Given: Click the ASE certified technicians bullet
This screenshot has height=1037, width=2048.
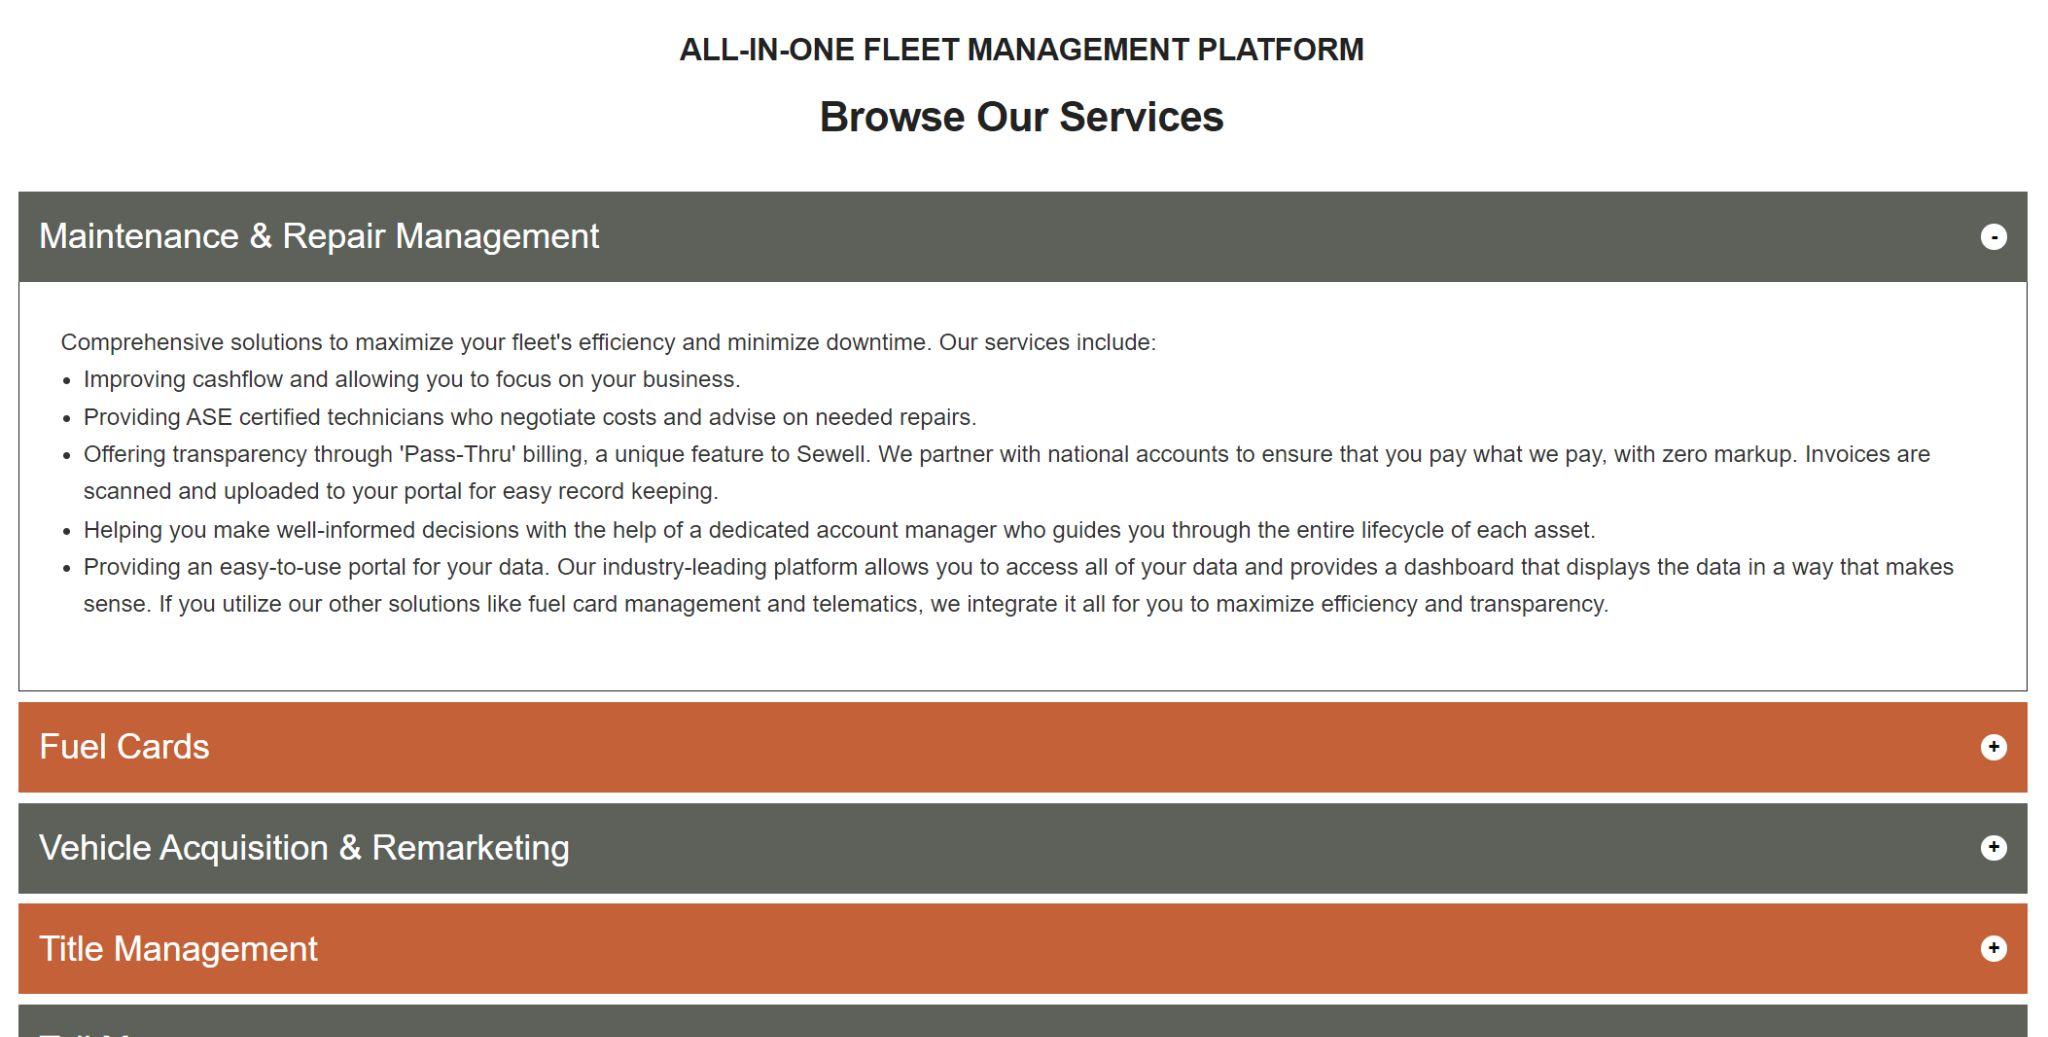Looking at the screenshot, I should point(529,417).
